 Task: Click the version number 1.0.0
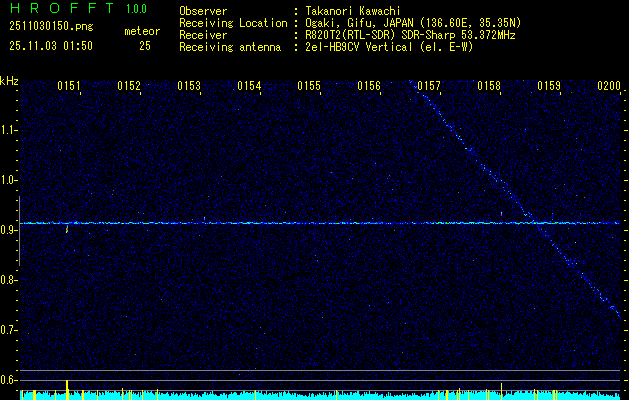pos(136,9)
